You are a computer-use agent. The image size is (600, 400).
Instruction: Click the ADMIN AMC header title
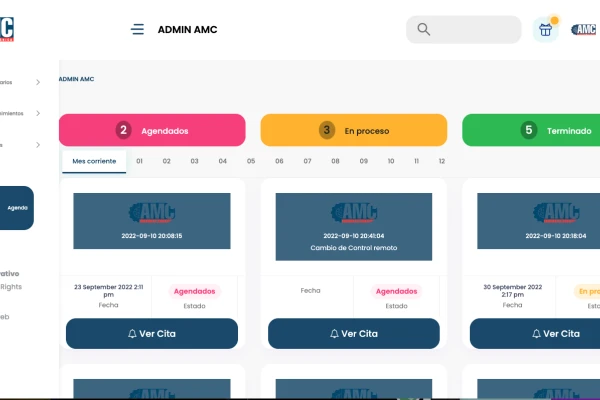(188, 29)
